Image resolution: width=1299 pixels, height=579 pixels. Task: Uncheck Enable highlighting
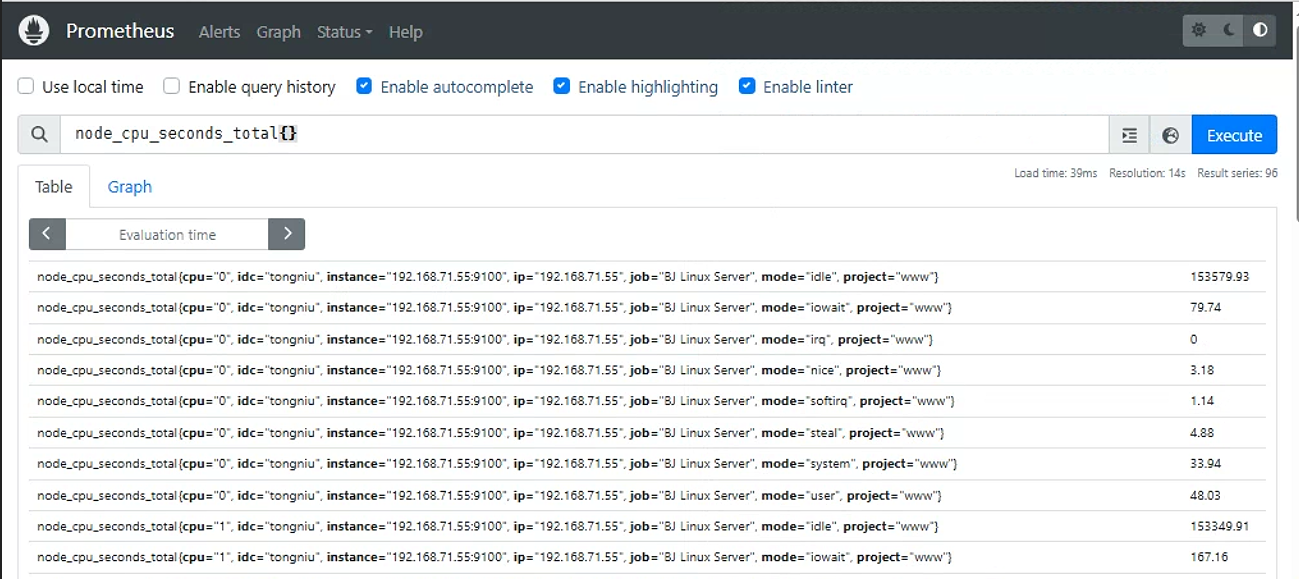(x=562, y=87)
